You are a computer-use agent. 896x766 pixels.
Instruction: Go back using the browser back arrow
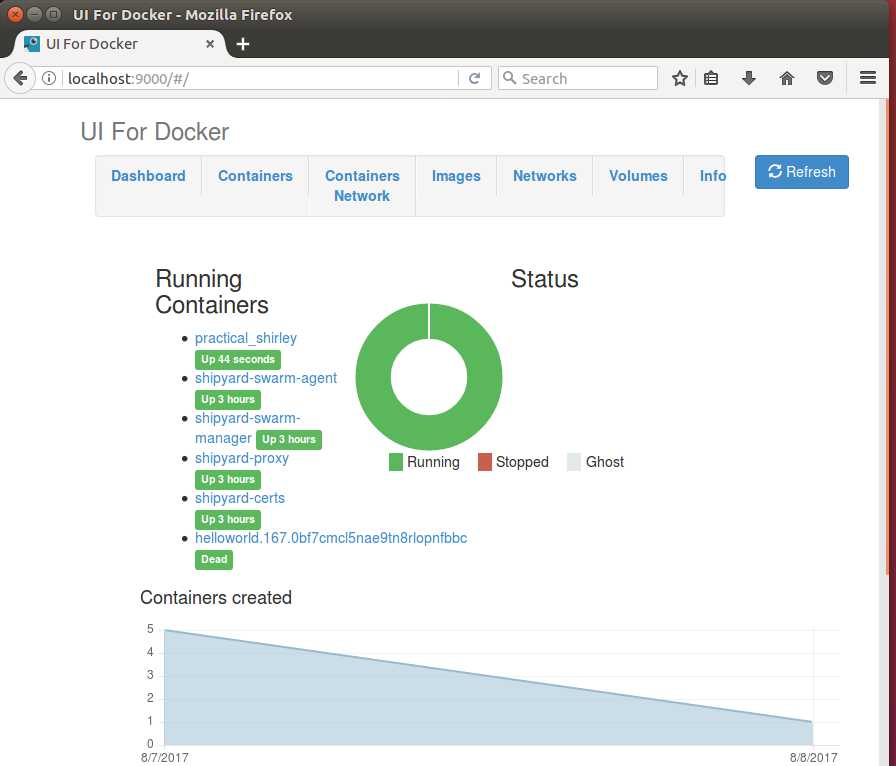20,78
